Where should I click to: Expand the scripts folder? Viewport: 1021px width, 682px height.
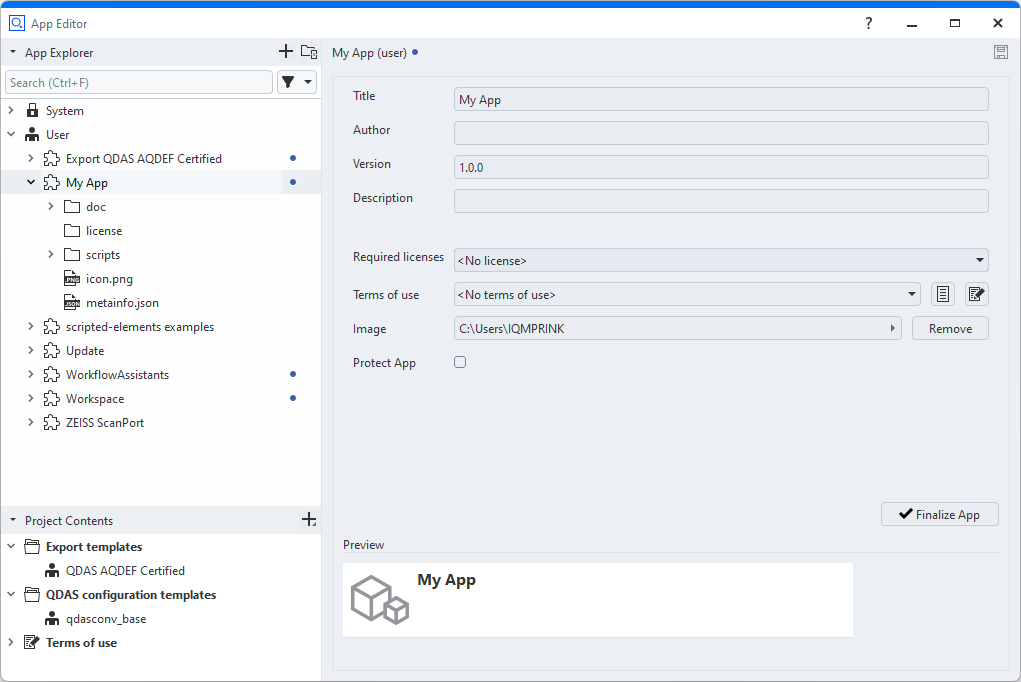(51, 255)
